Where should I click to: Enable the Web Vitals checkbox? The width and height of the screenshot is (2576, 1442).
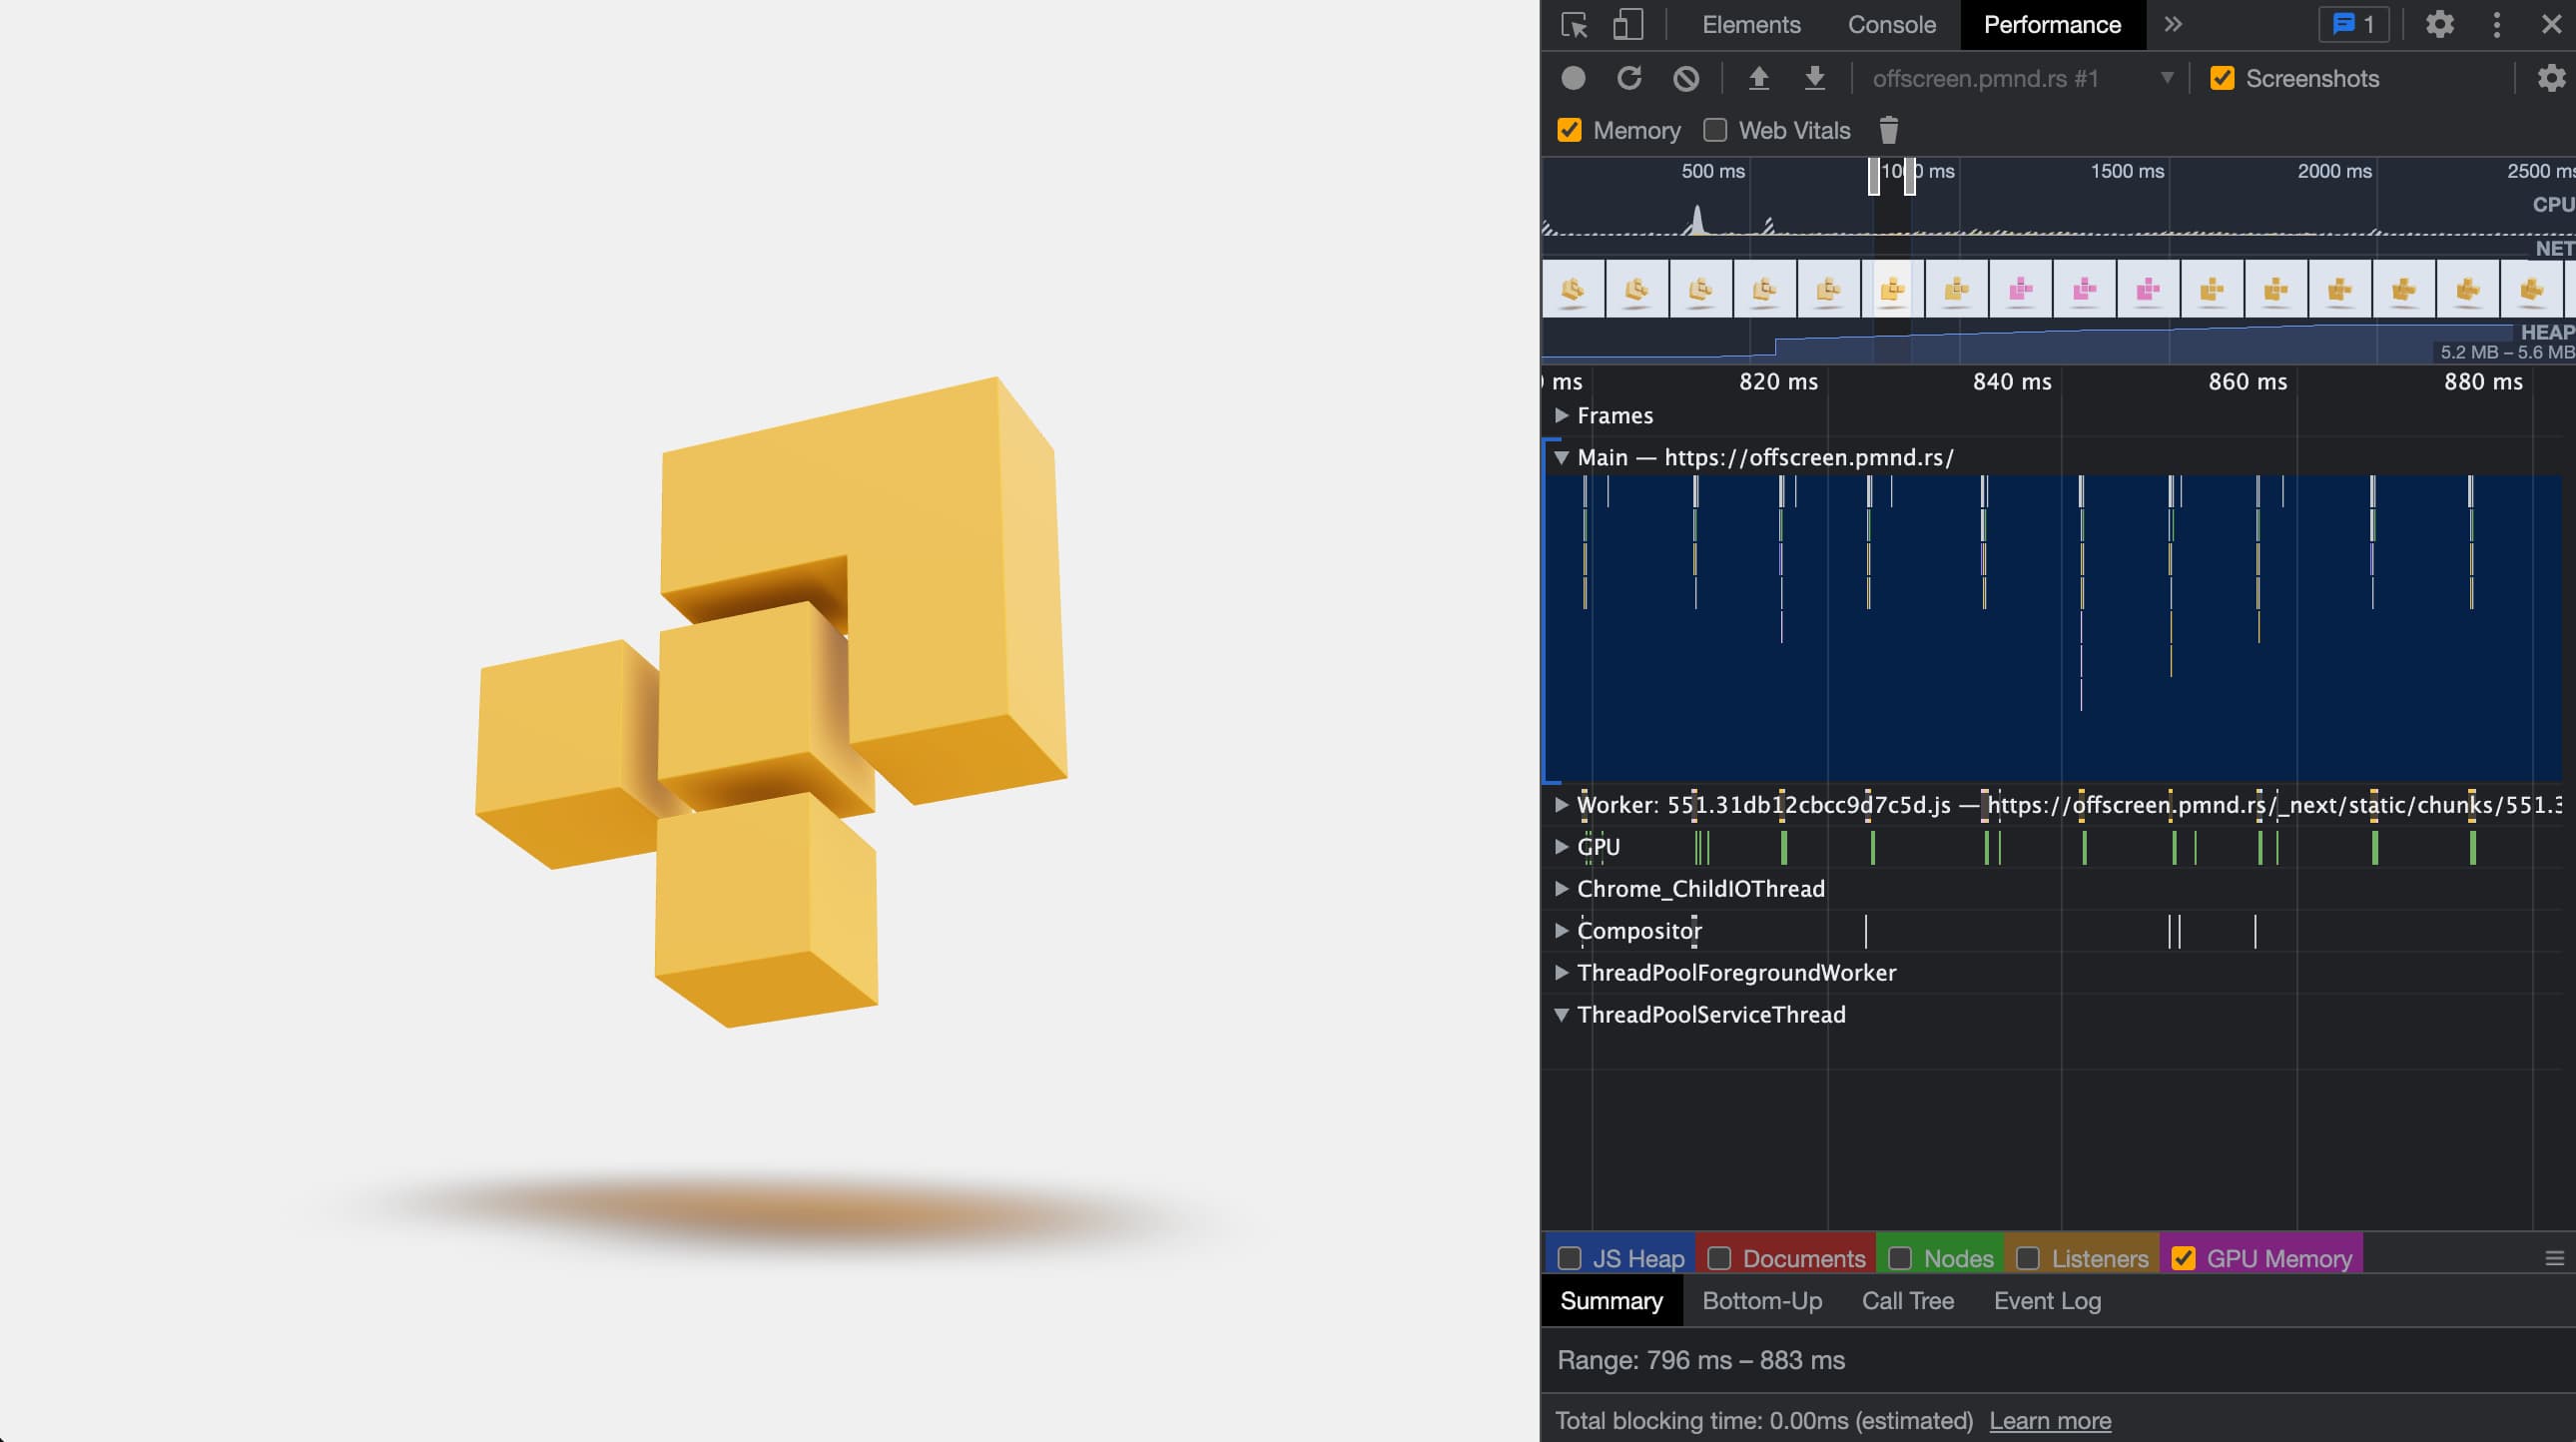(1715, 130)
